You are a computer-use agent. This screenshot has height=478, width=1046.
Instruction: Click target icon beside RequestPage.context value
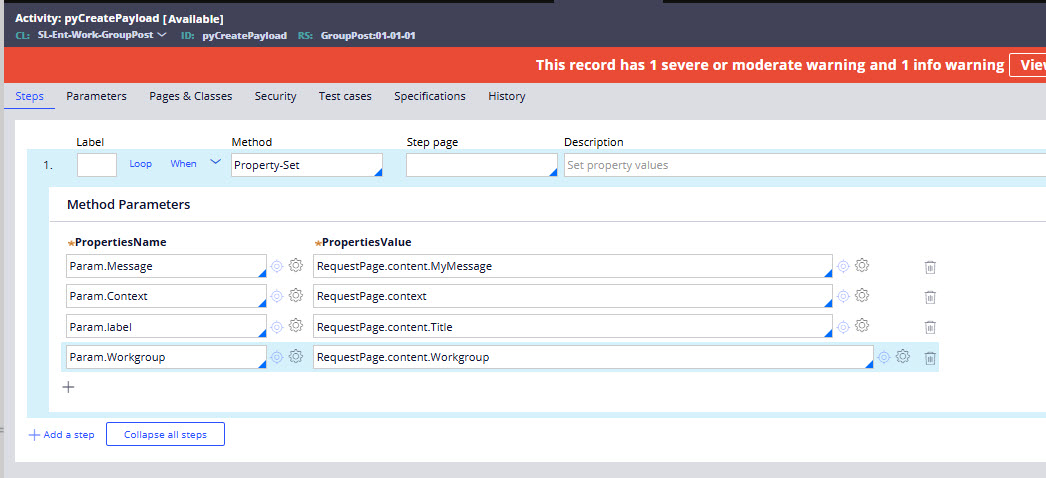843,296
